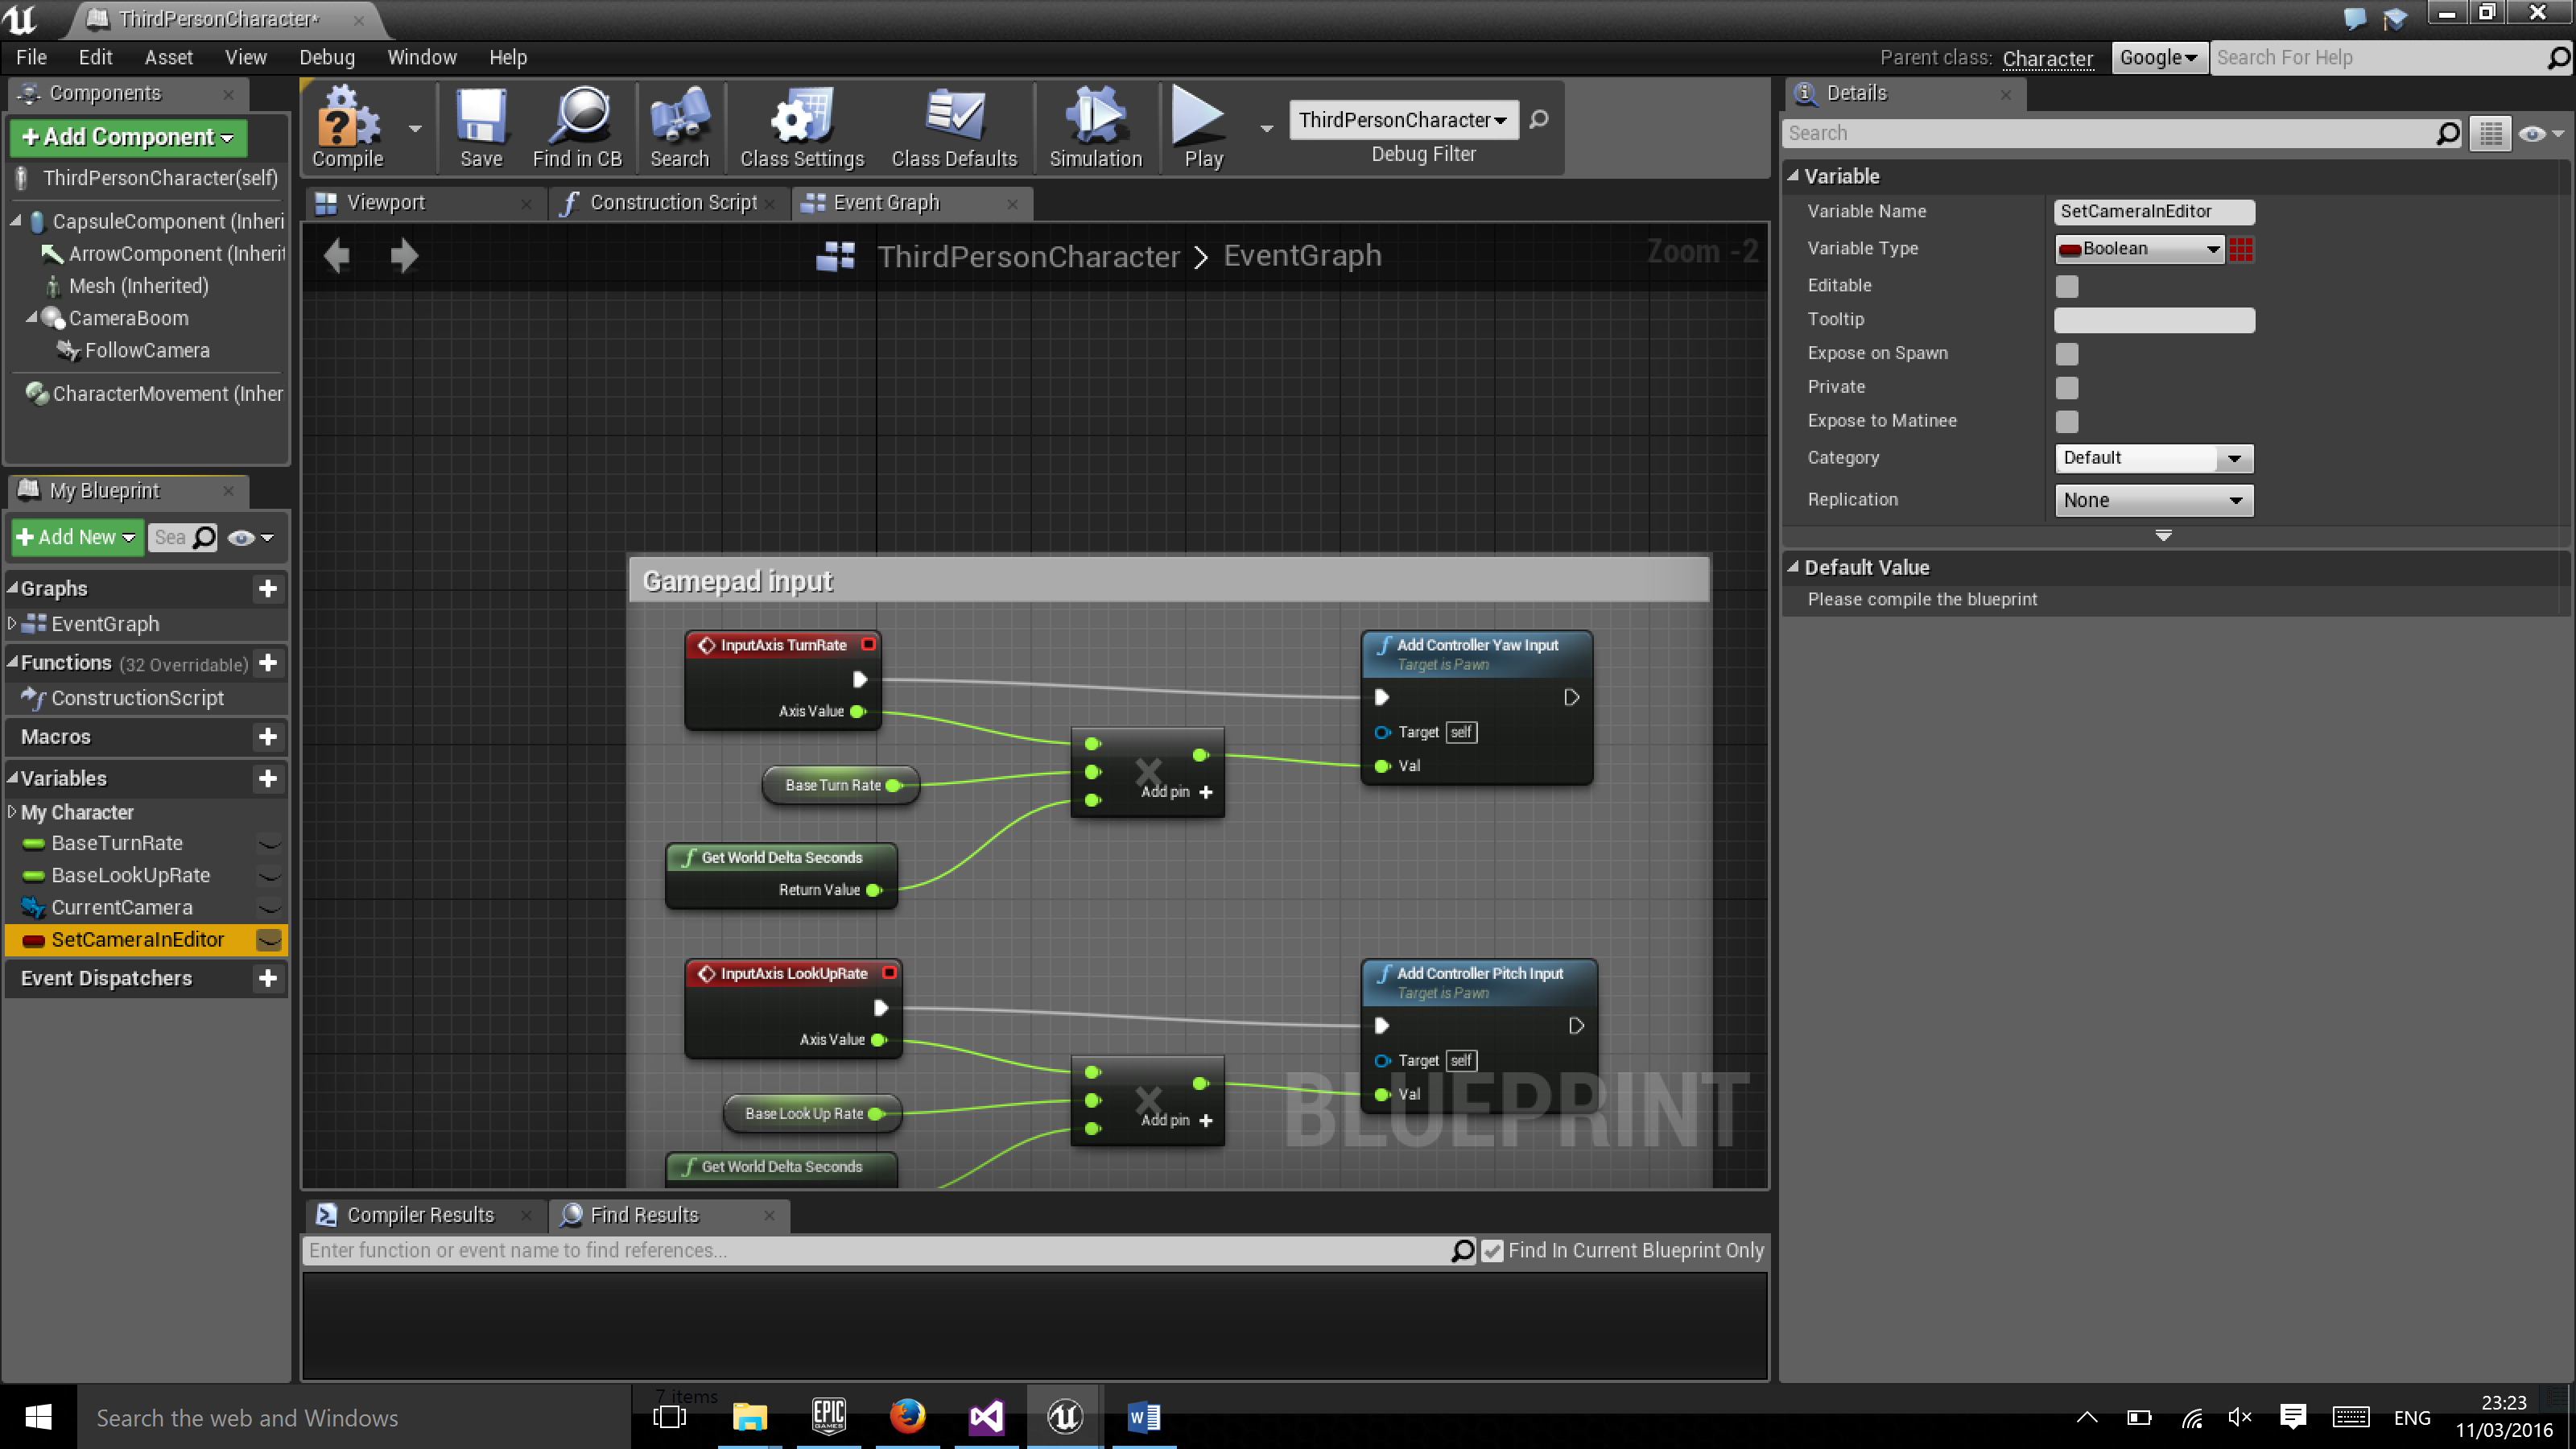This screenshot has width=2576, height=1449.
Task: Collapse CameraBoom component tree
Action: 31,317
